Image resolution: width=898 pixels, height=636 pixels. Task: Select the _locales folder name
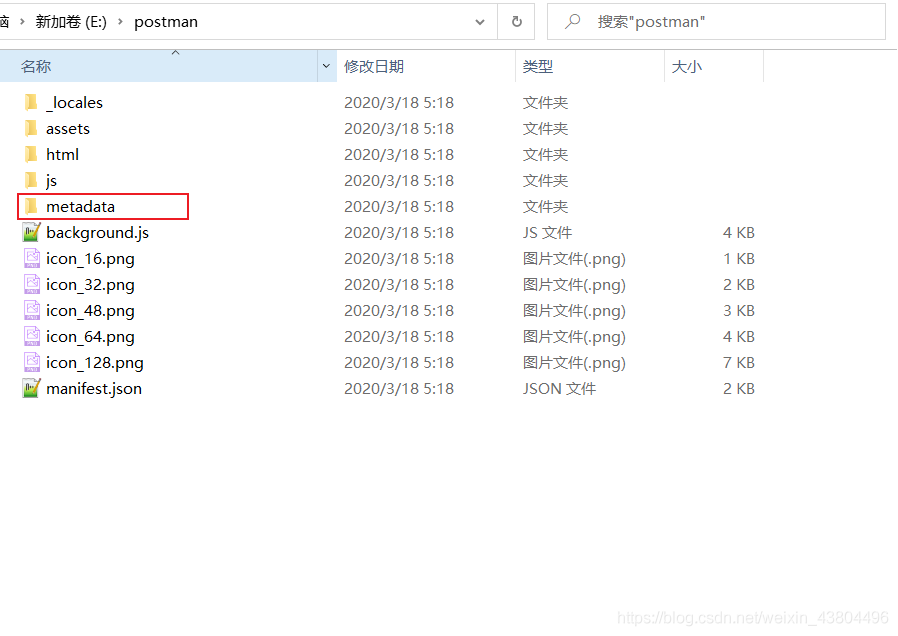coord(74,103)
